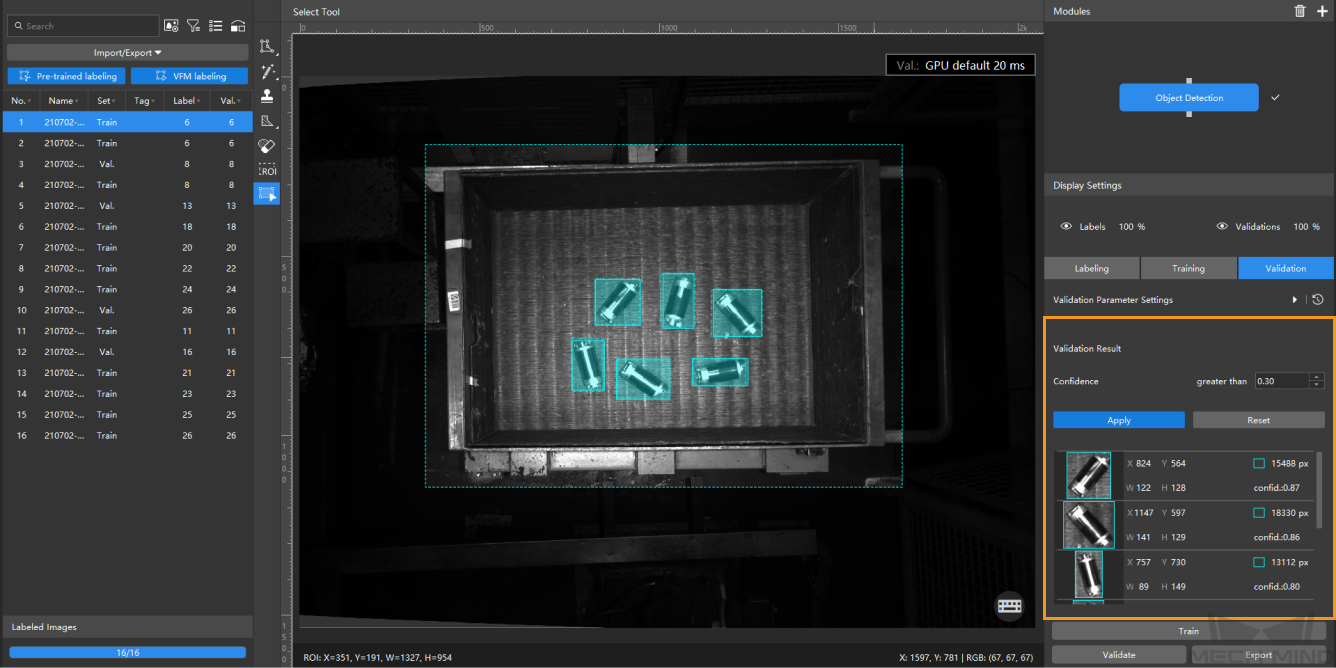
Task: Click the Train button
Action: [x=1188, y=631]
